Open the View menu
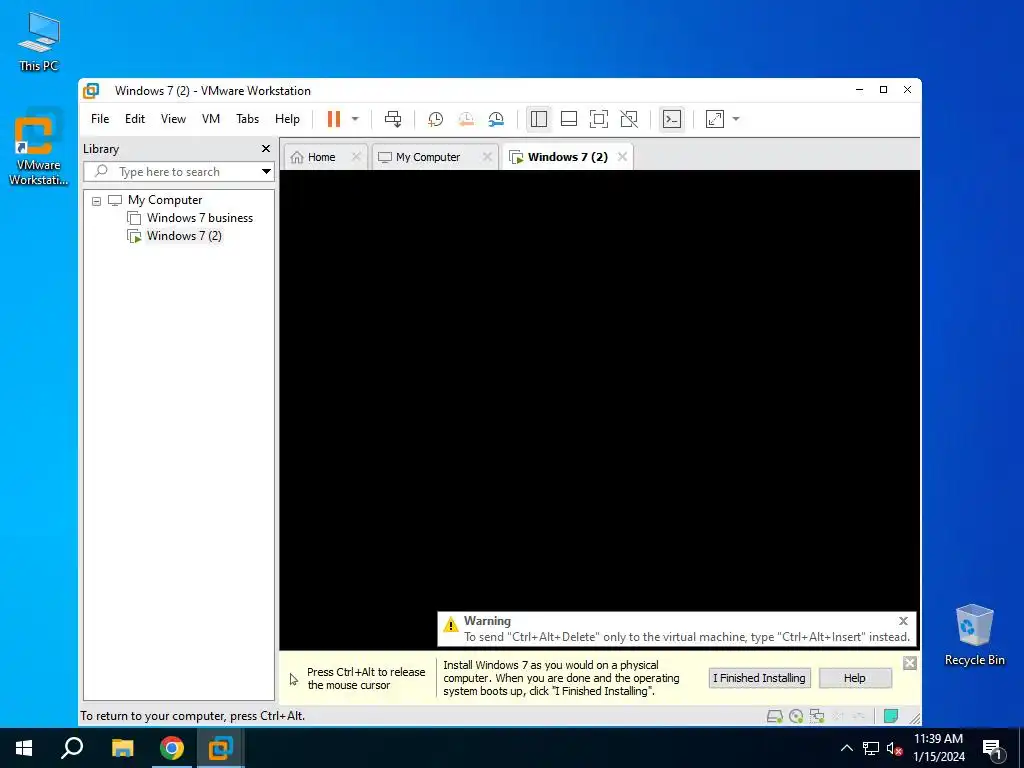Viewport: 1024px width, 768px height. (x=173, y=119)
